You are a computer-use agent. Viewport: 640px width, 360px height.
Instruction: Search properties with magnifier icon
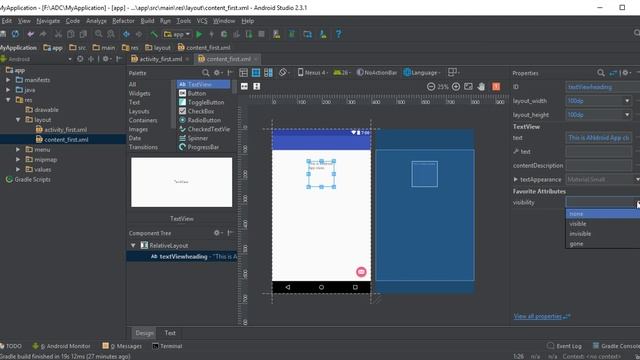click(x=600, y=73)
